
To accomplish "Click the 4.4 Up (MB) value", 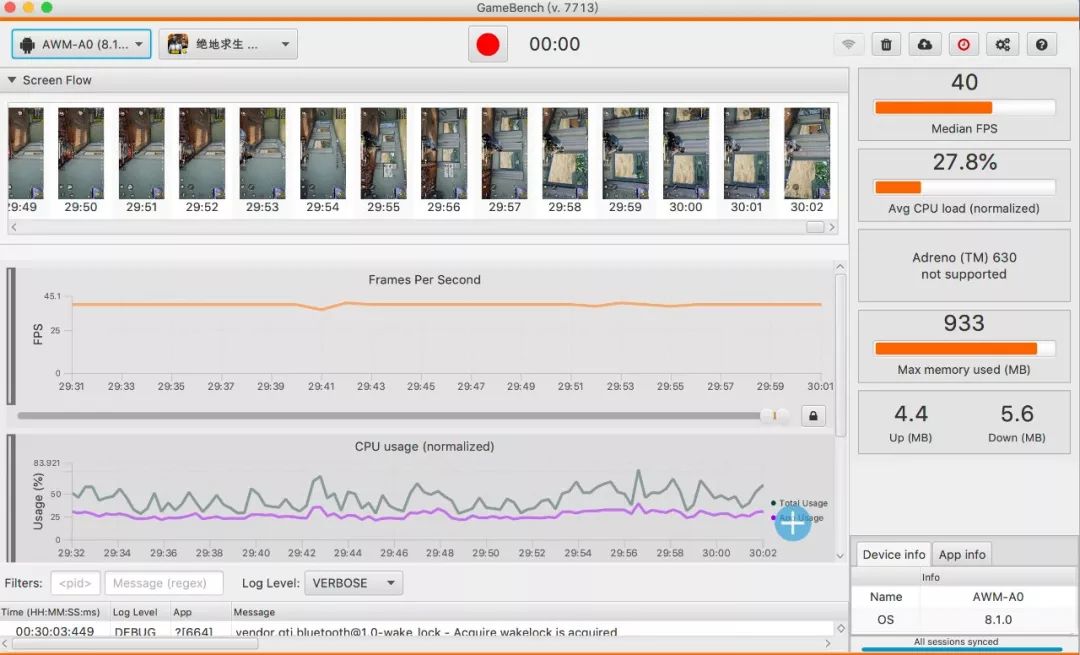I will point(911,414).
